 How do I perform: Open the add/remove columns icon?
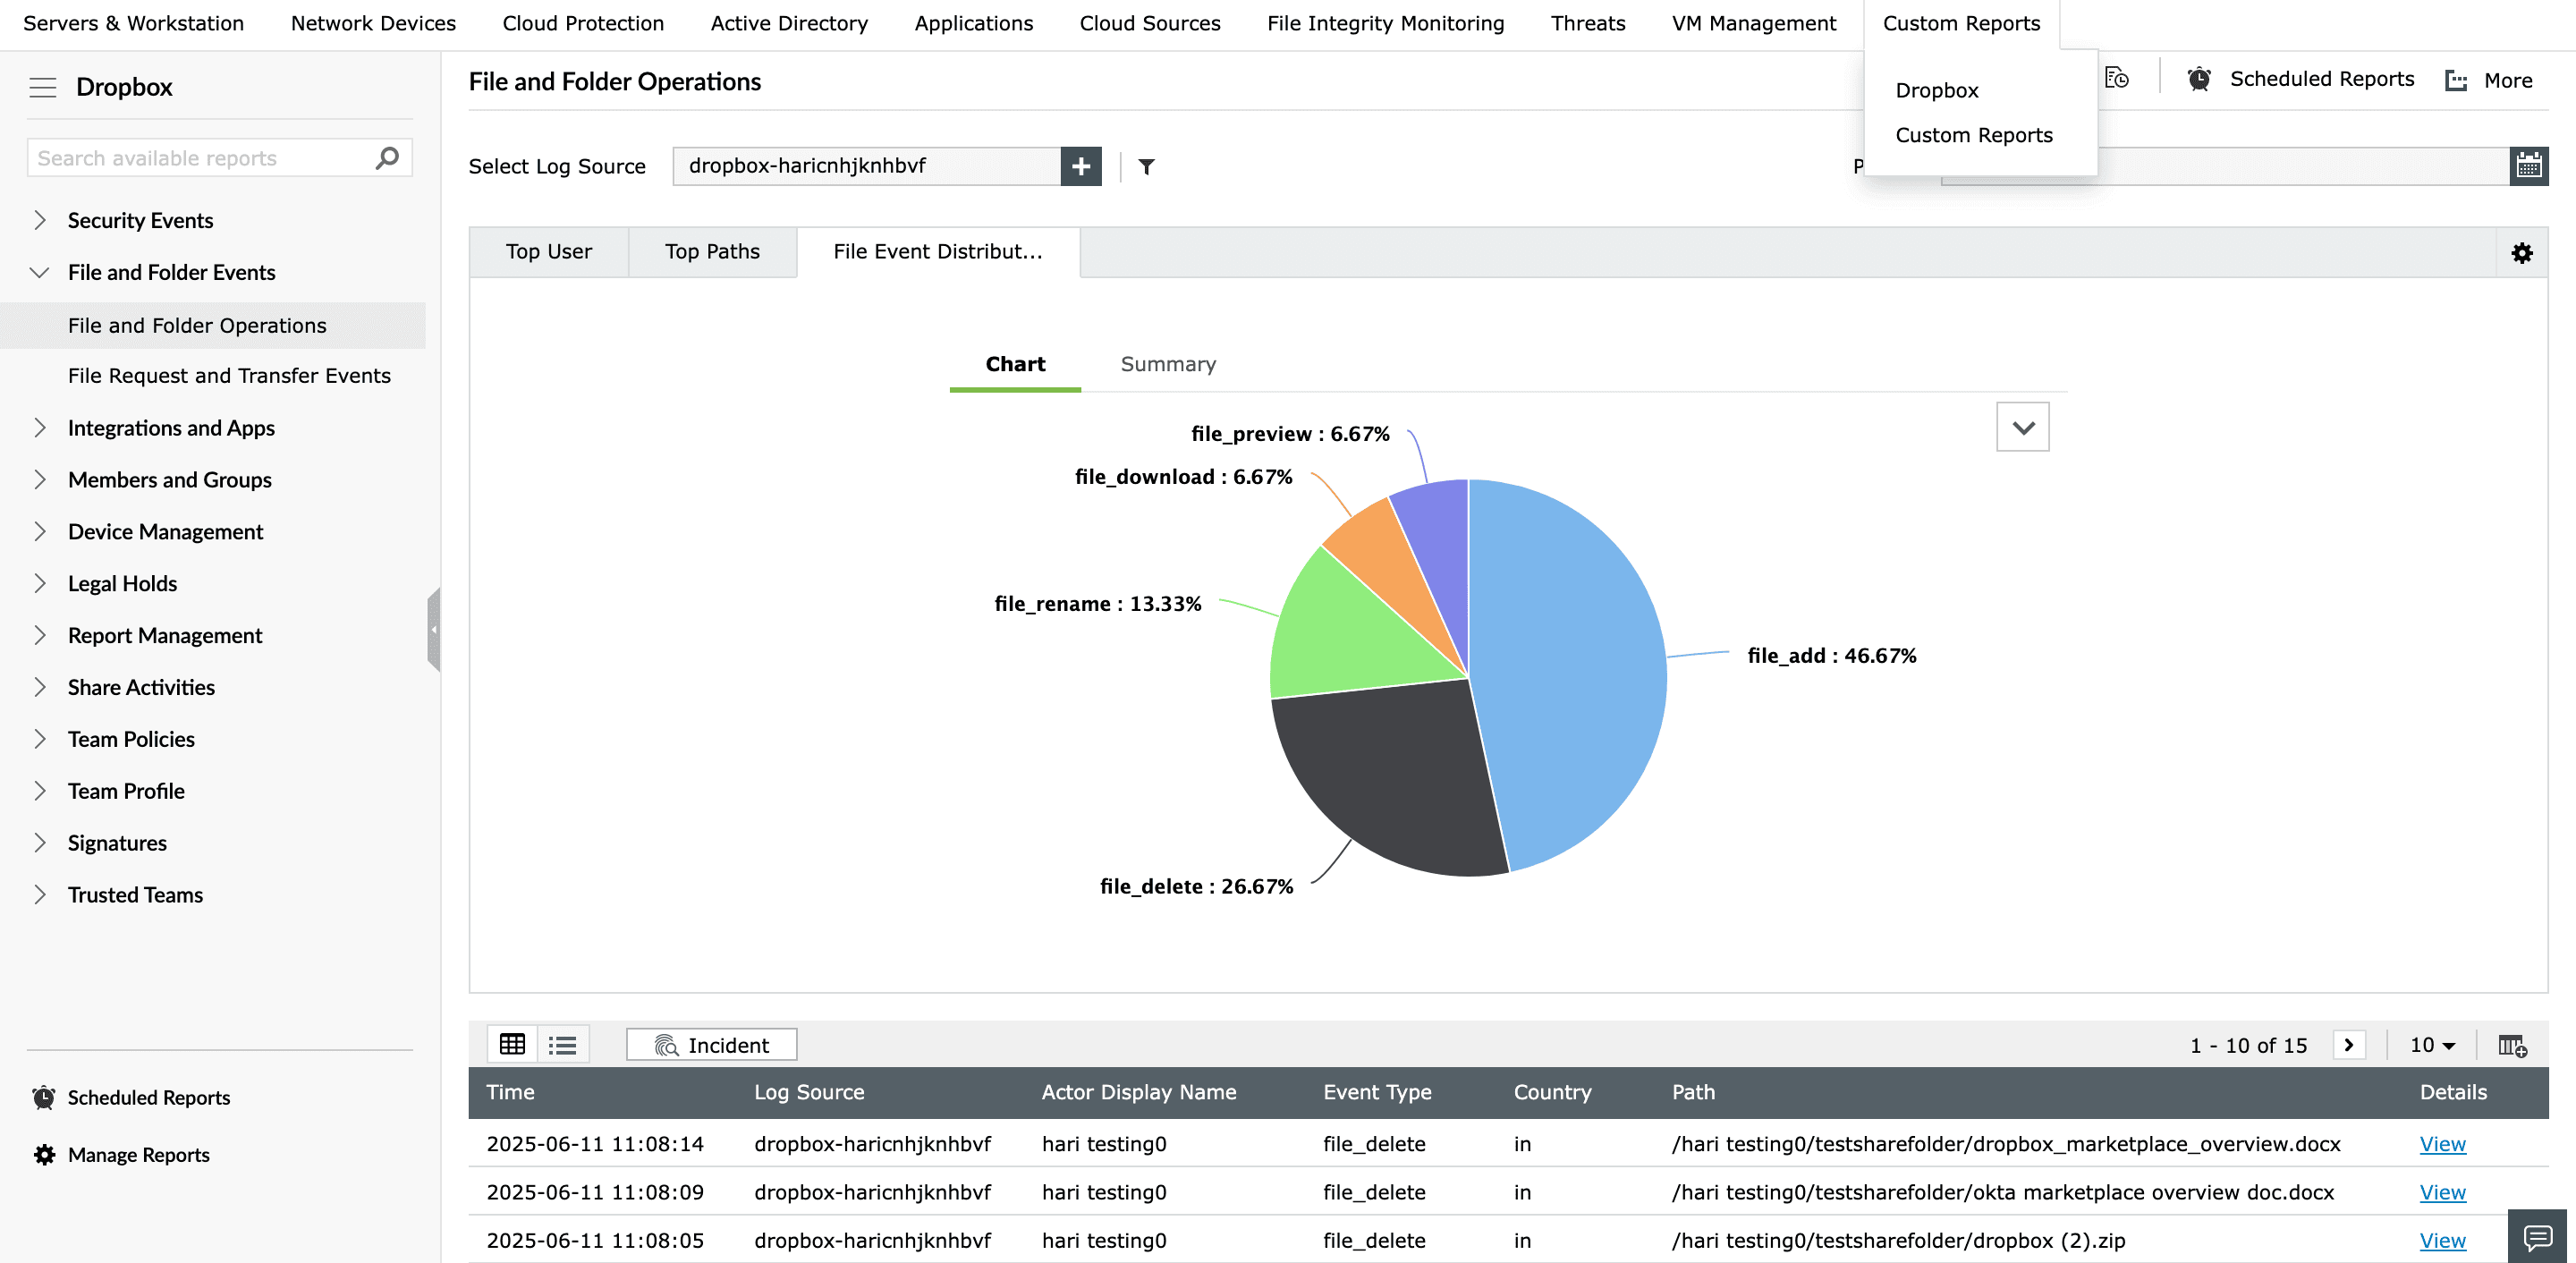(2513, 1045)
